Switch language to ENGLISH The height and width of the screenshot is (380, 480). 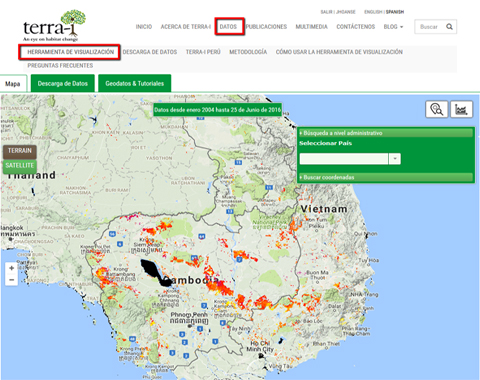coord(373,12)
